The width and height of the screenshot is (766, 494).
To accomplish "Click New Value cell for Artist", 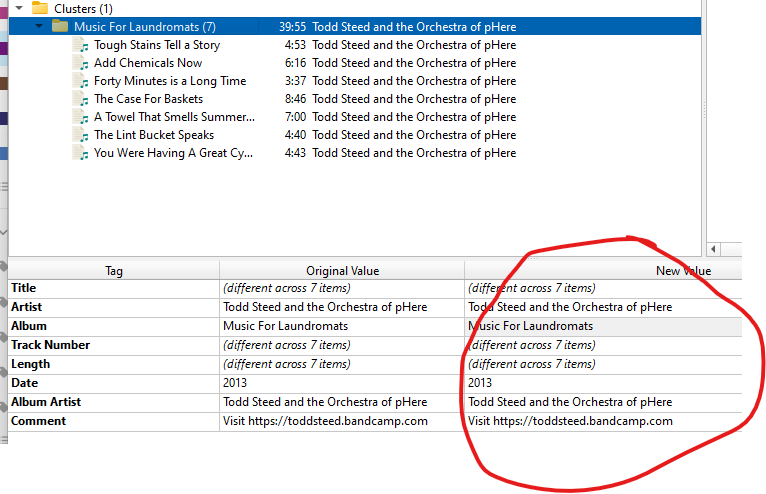I will tap(603, 307).
